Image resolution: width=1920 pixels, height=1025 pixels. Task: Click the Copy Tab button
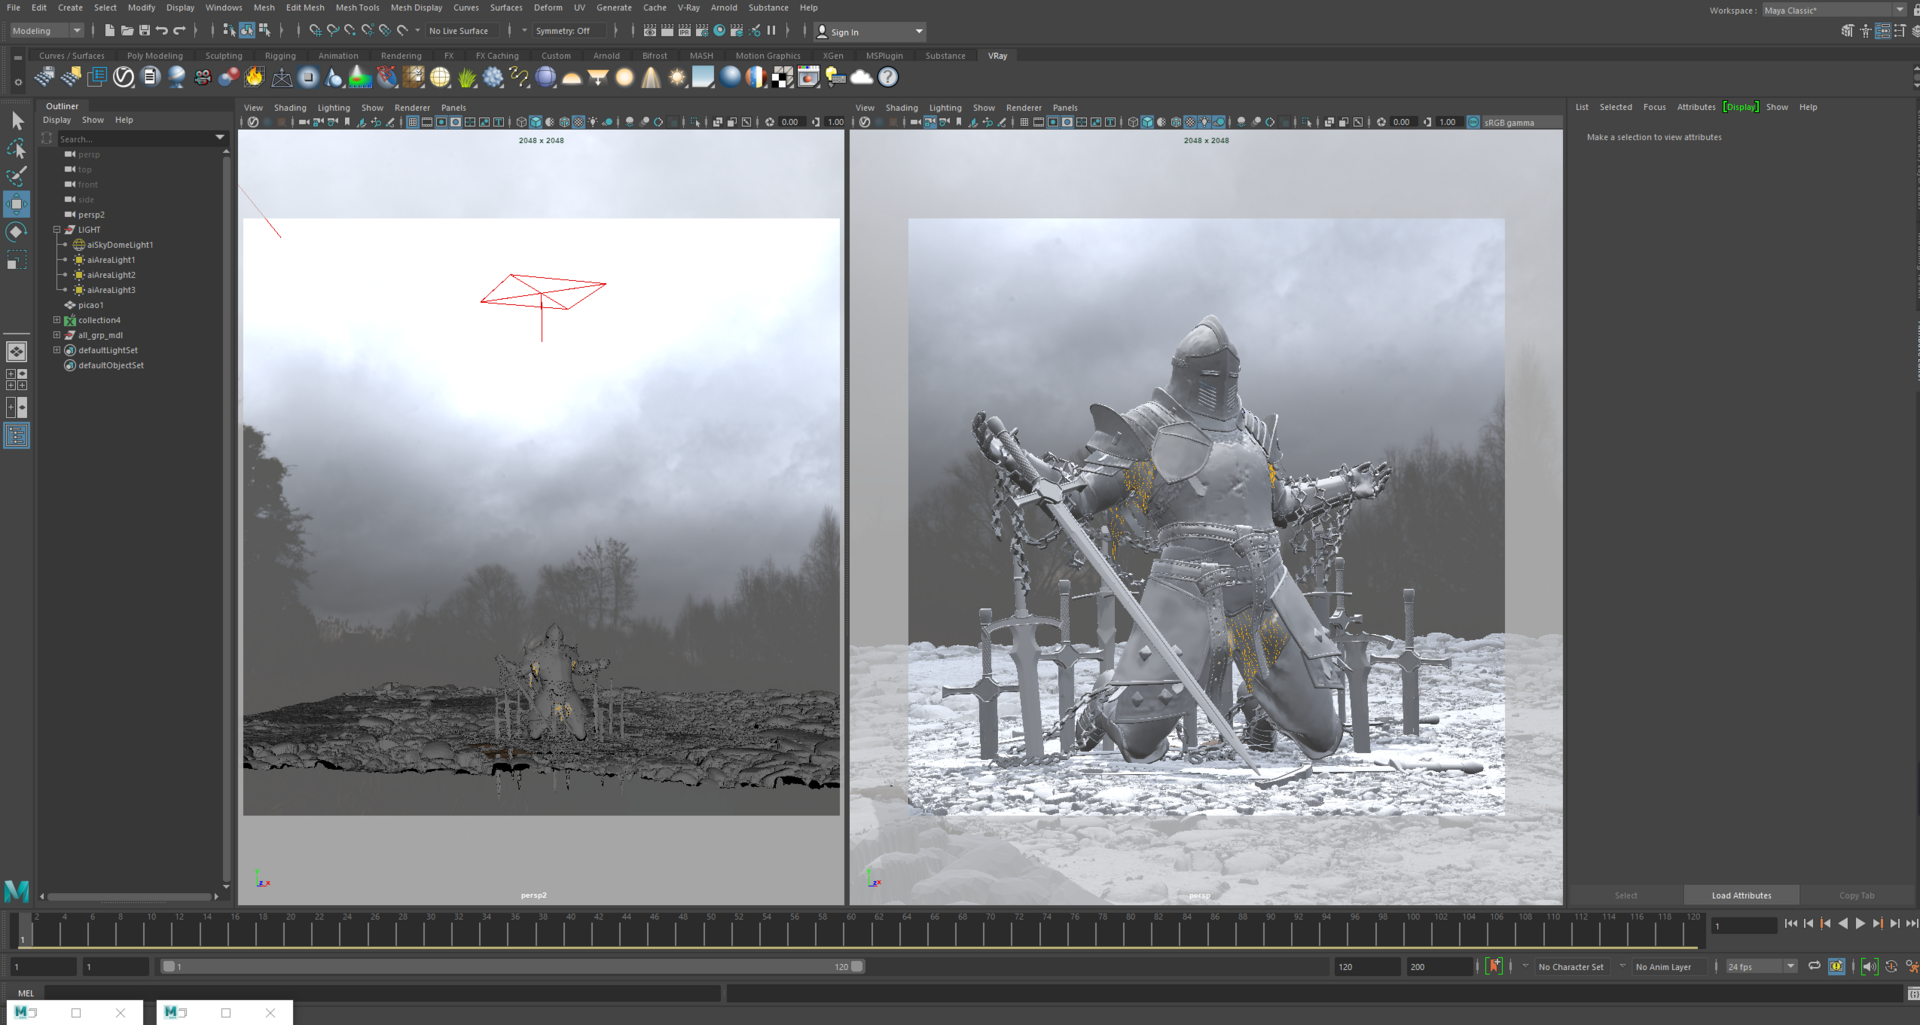[x=1856, y=895]
